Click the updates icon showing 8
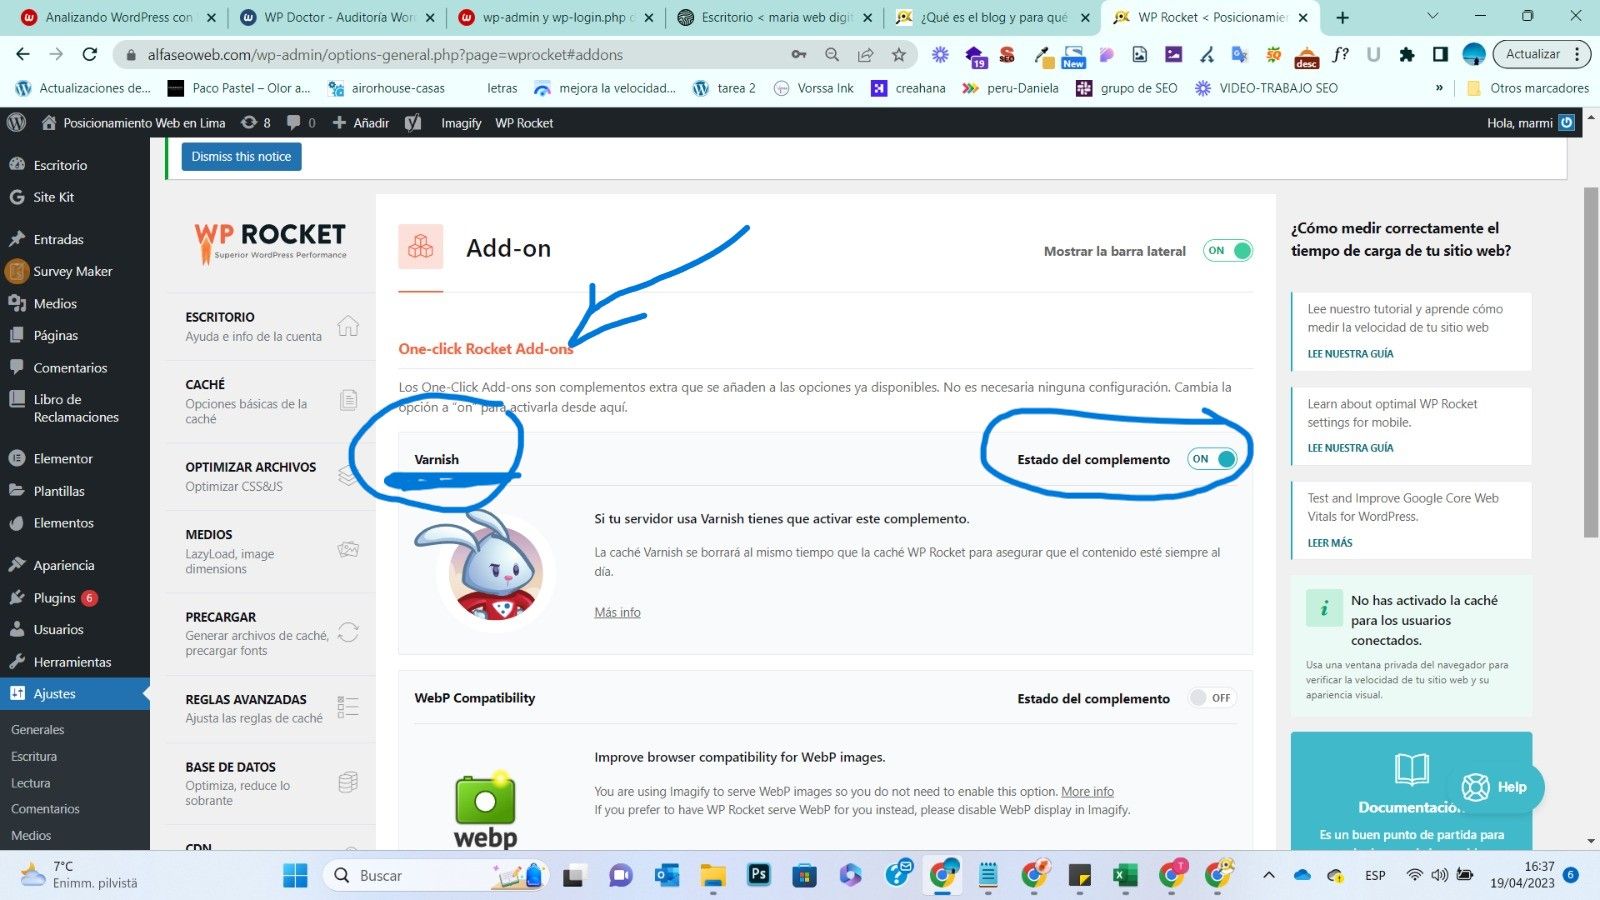The height and width of the screenshot is (900, 1600). [256, 123]
